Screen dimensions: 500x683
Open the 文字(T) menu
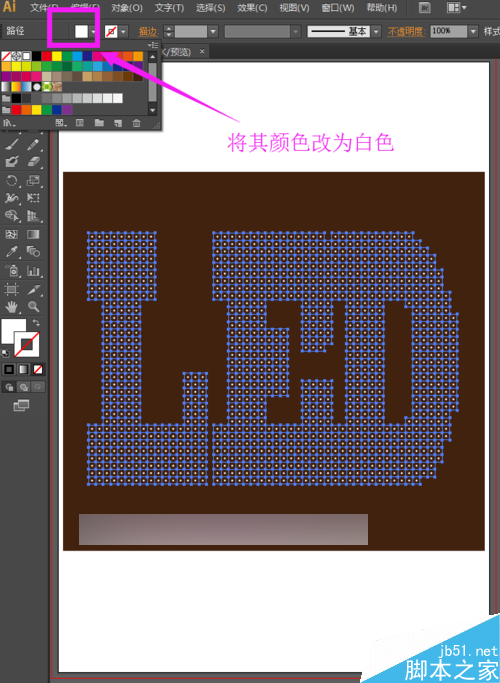coord(169,8)
